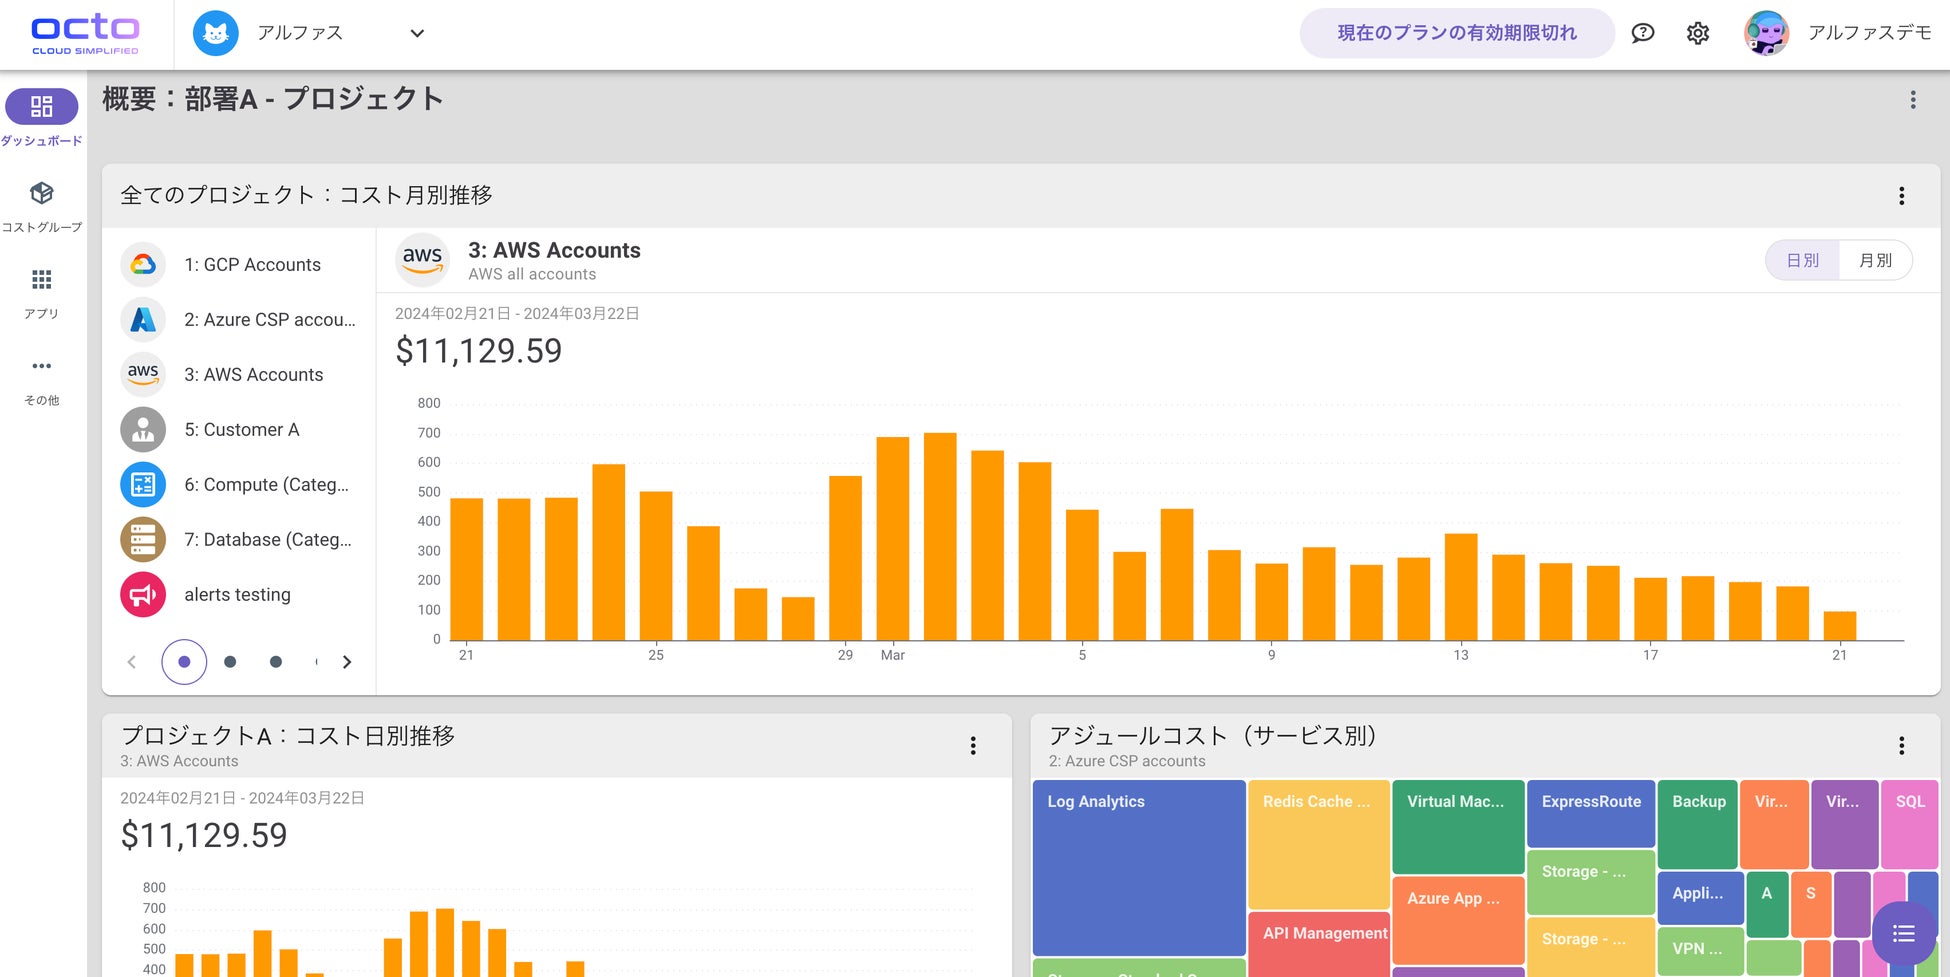Click the Other (ellipsis) sidebar icon
Image resolution: width=1950 pixels, height=977 pixels.
point(41,367)
